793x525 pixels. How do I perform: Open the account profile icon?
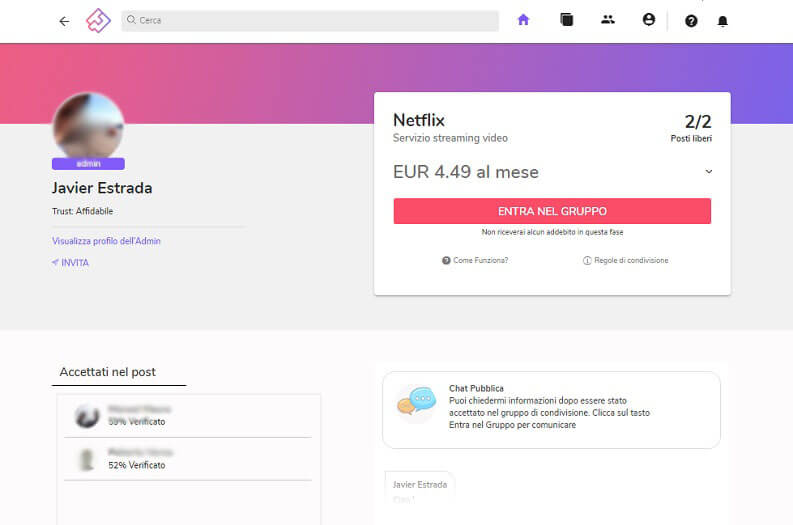point(649,20)
